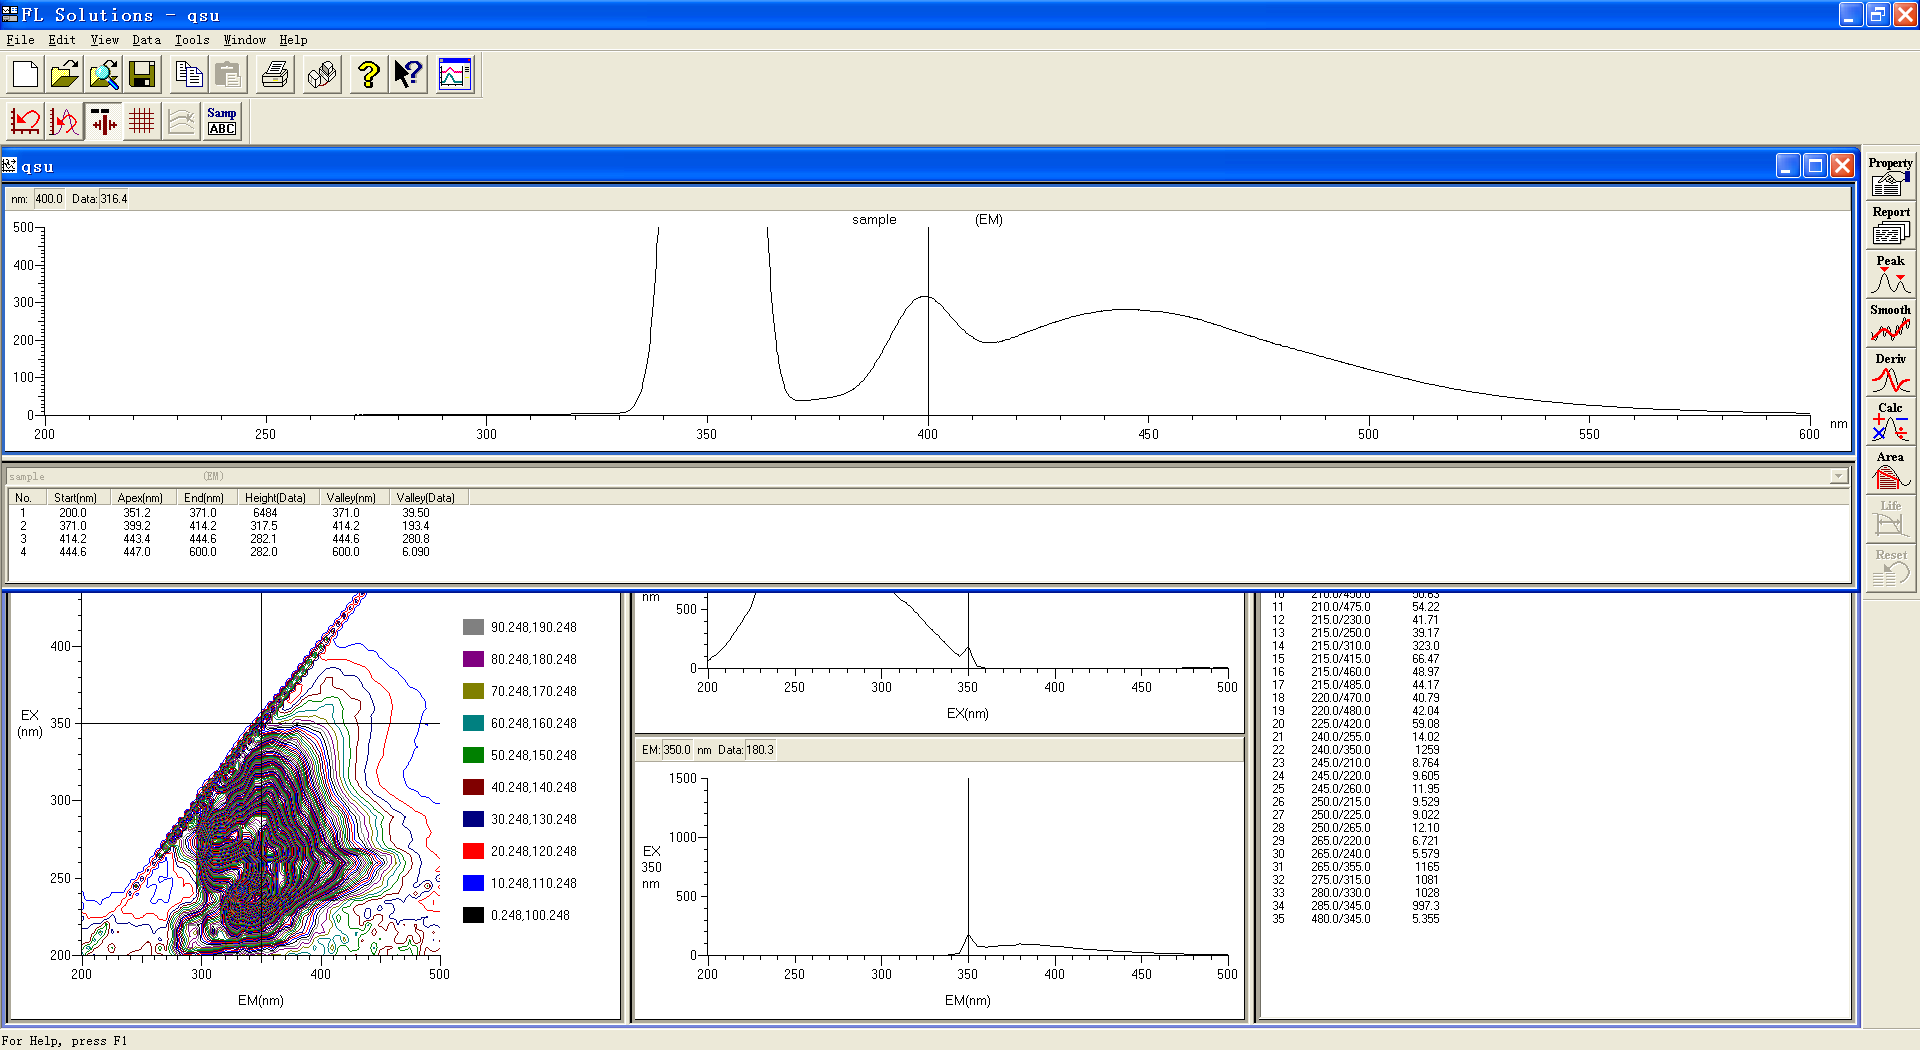The width and height of the screenshot is (1920, 1050).
Task: Open the File menu
Action: [20, 40]
